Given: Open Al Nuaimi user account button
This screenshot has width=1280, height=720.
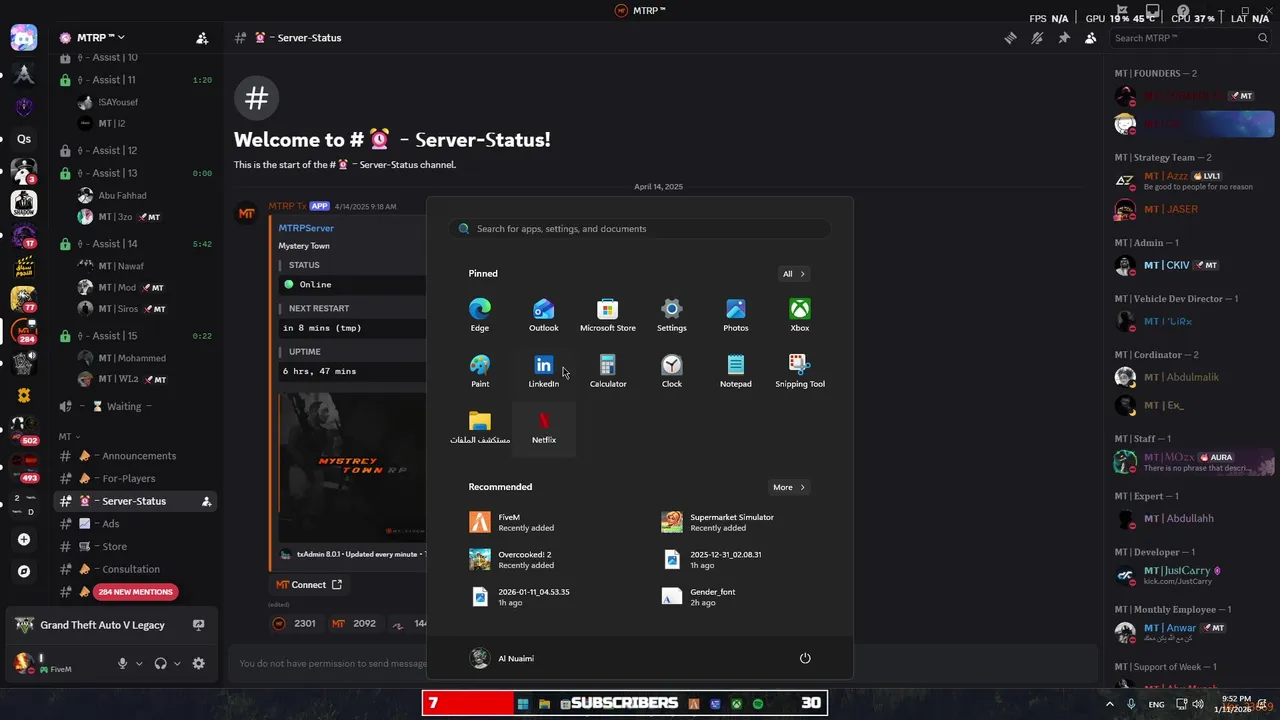Looking at the screenshot, I should [x=503, y=658].
